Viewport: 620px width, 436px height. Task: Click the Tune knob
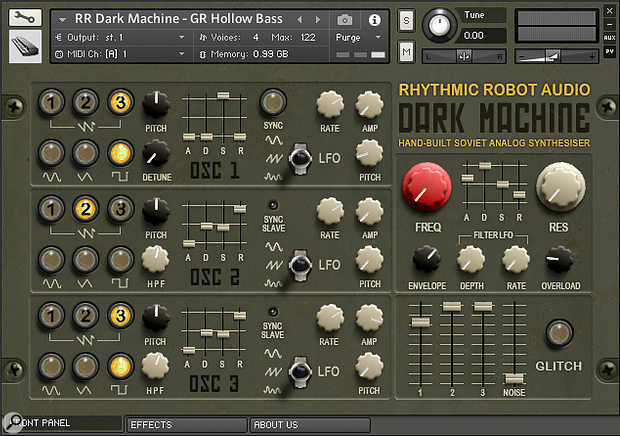click(x=439, y=25)
